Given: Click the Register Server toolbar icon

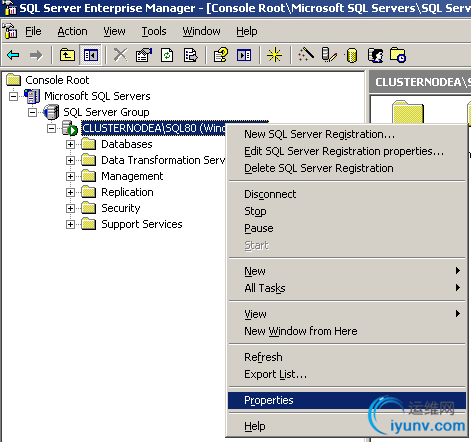Looking at the screenshot, I should coord(329,55).
